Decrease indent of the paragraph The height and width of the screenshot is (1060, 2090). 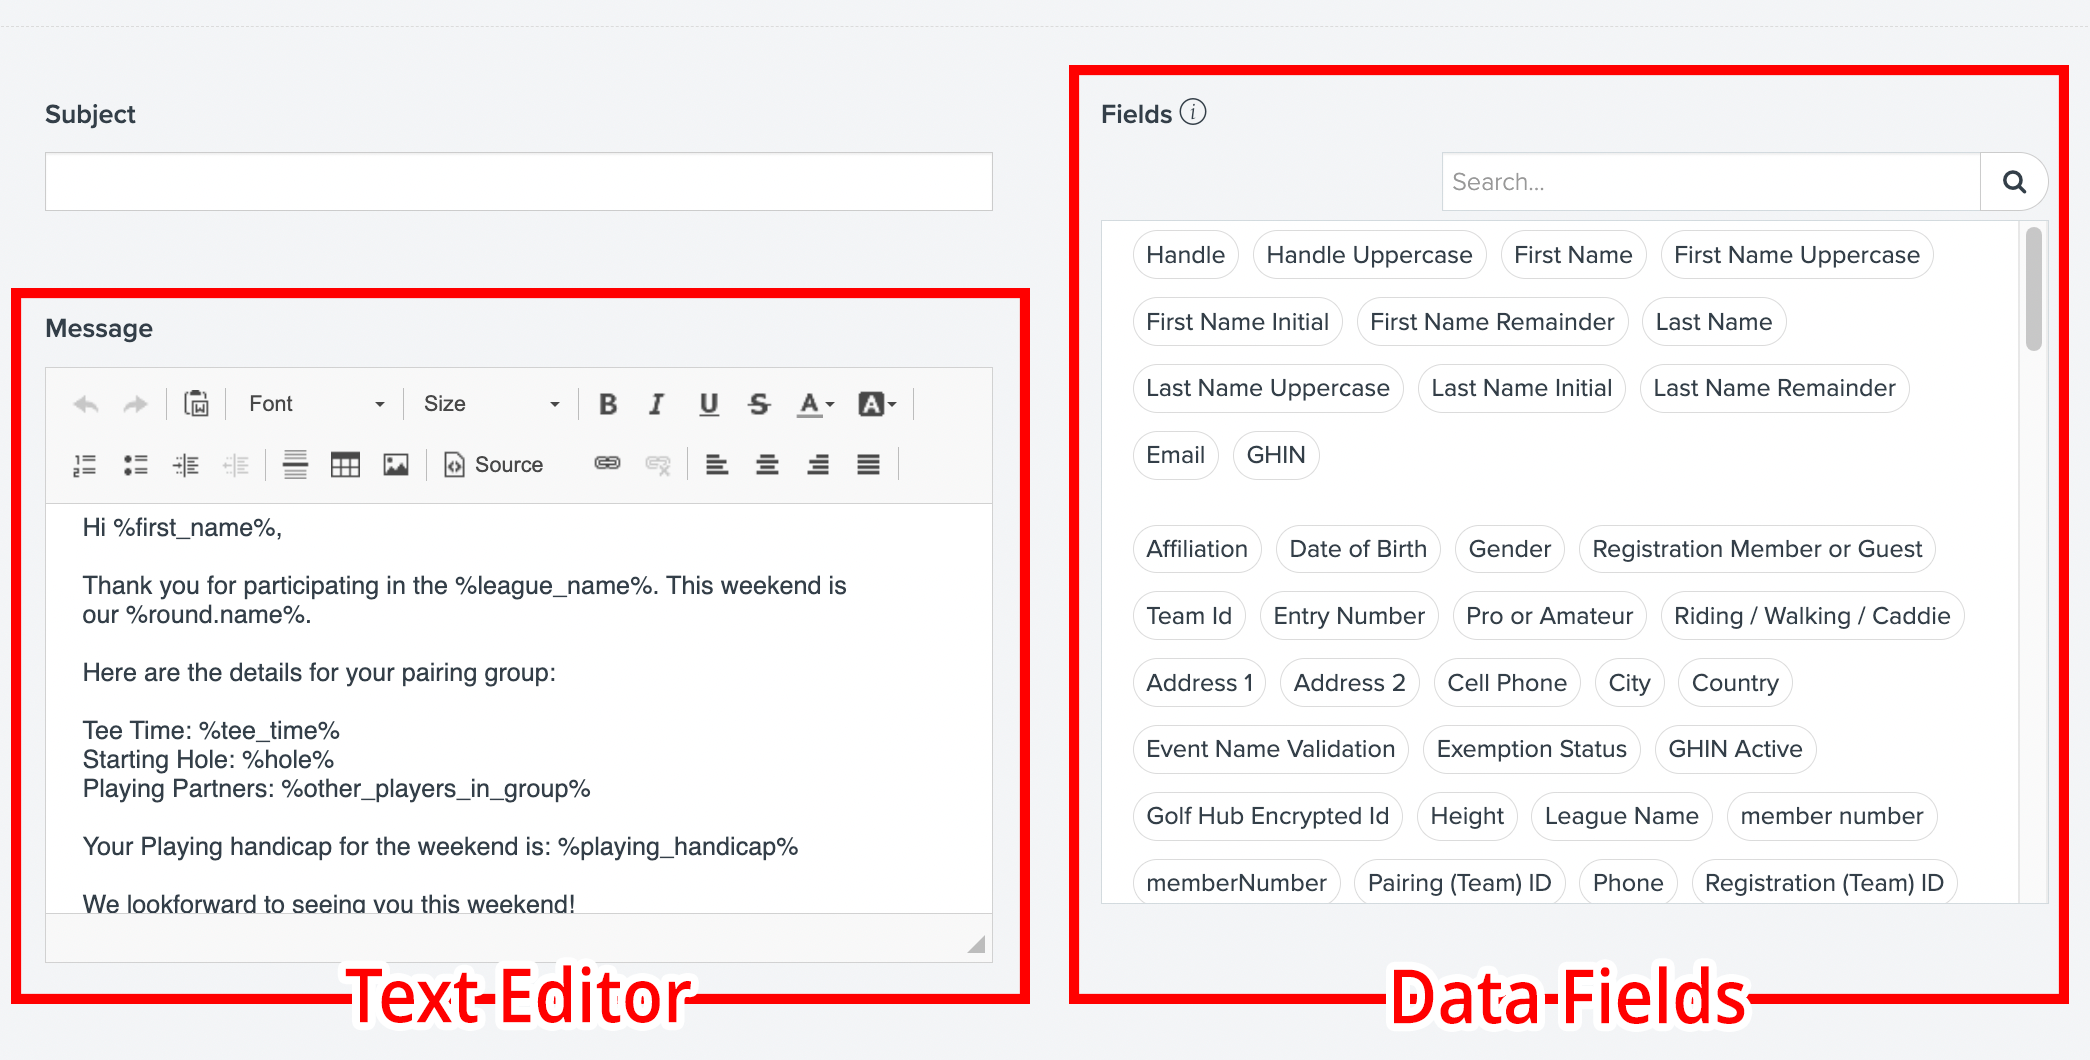click(x=236, y=465)
